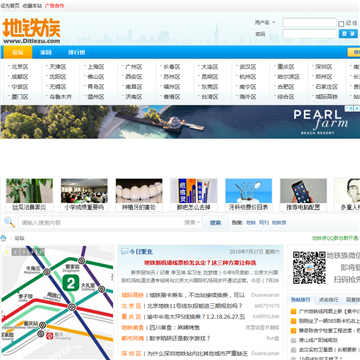Switch to the 点击排行 ranking tab

pos(328,299)
